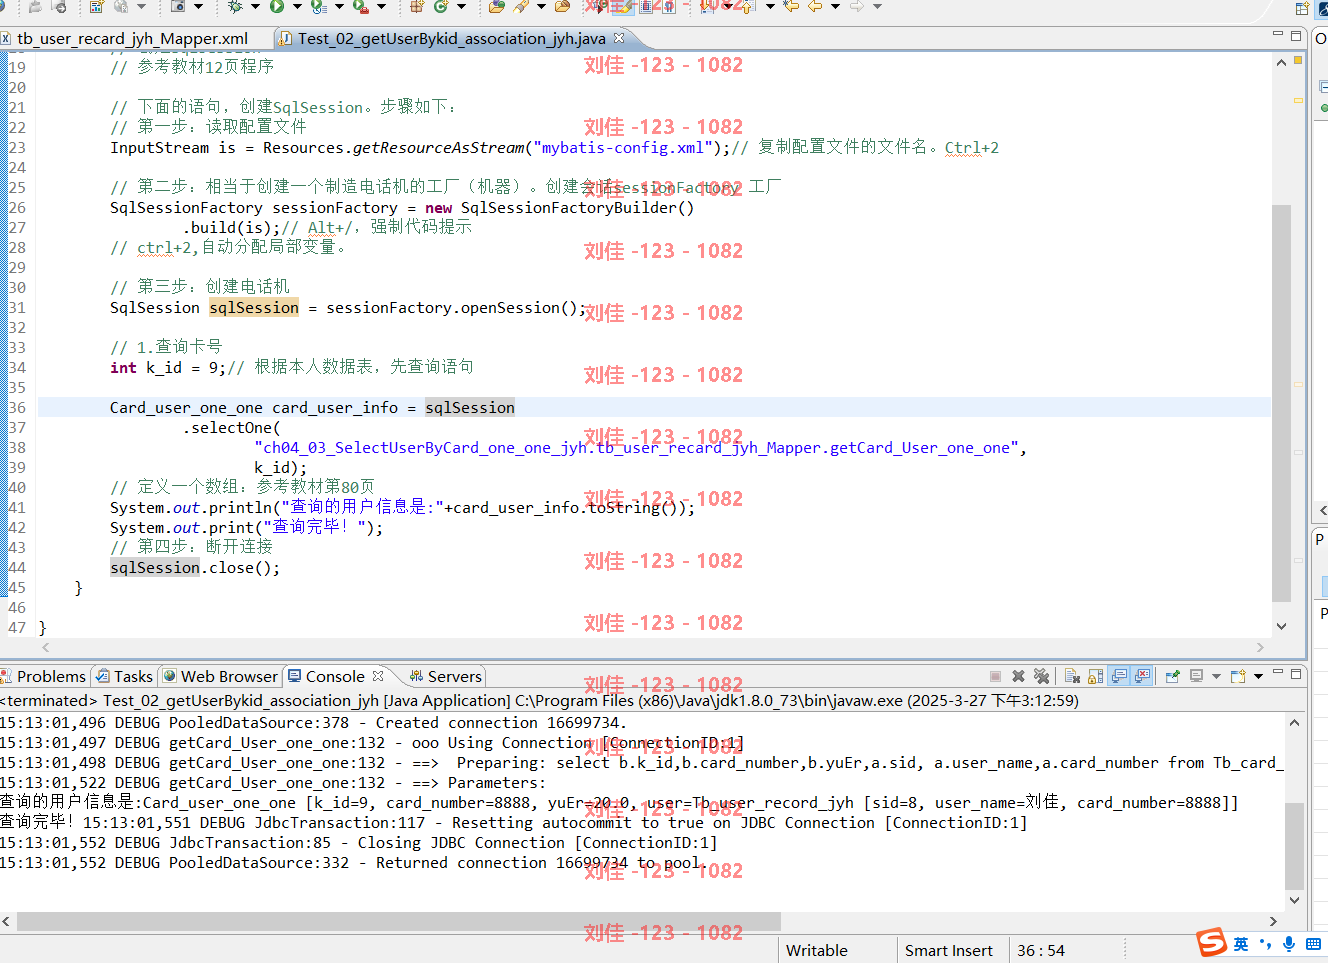Click the Sogou microphone voice input icon

pyautogui.click(x=1290, y=943)
